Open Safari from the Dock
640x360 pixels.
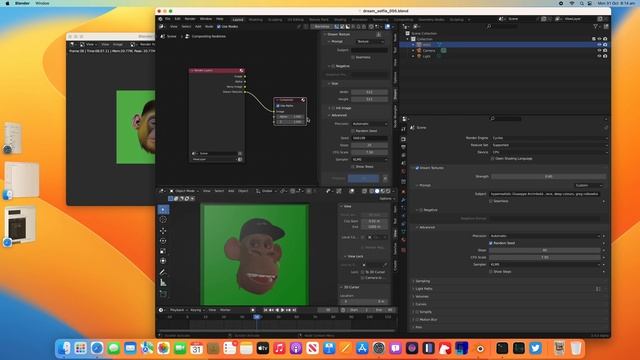(x=97, y=348)
